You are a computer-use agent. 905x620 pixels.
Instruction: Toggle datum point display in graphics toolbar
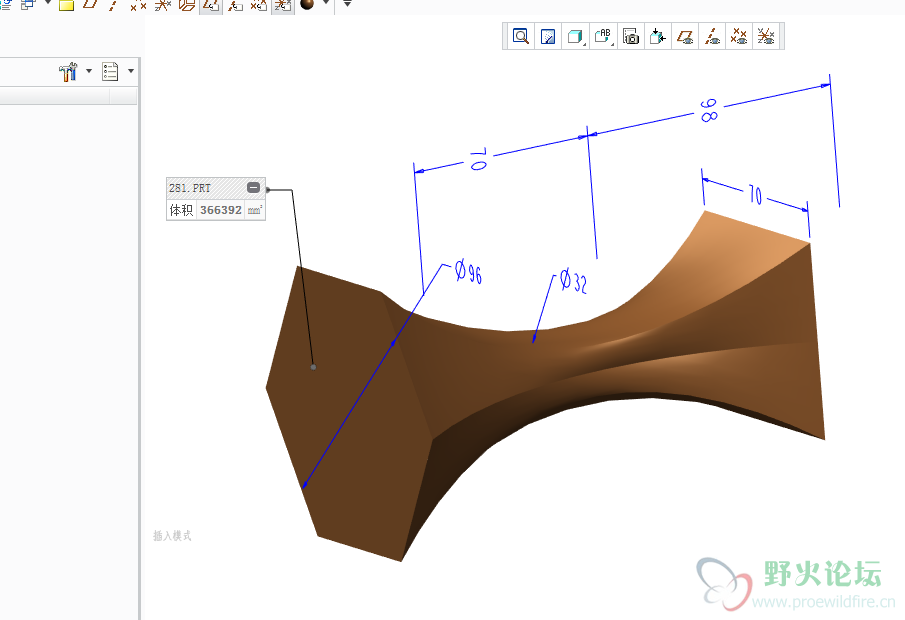(x=739, y=36)
